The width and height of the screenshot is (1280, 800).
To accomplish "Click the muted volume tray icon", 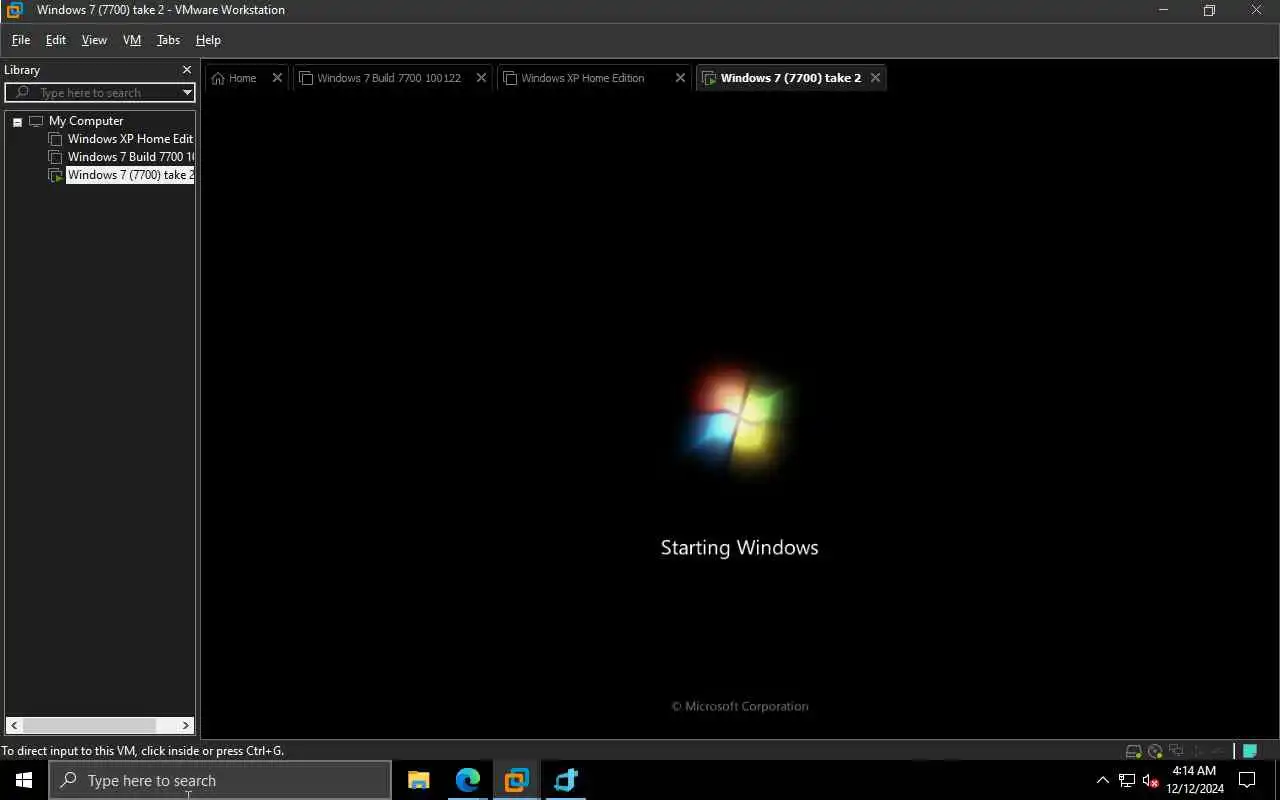I will [x=1150, y=780].
